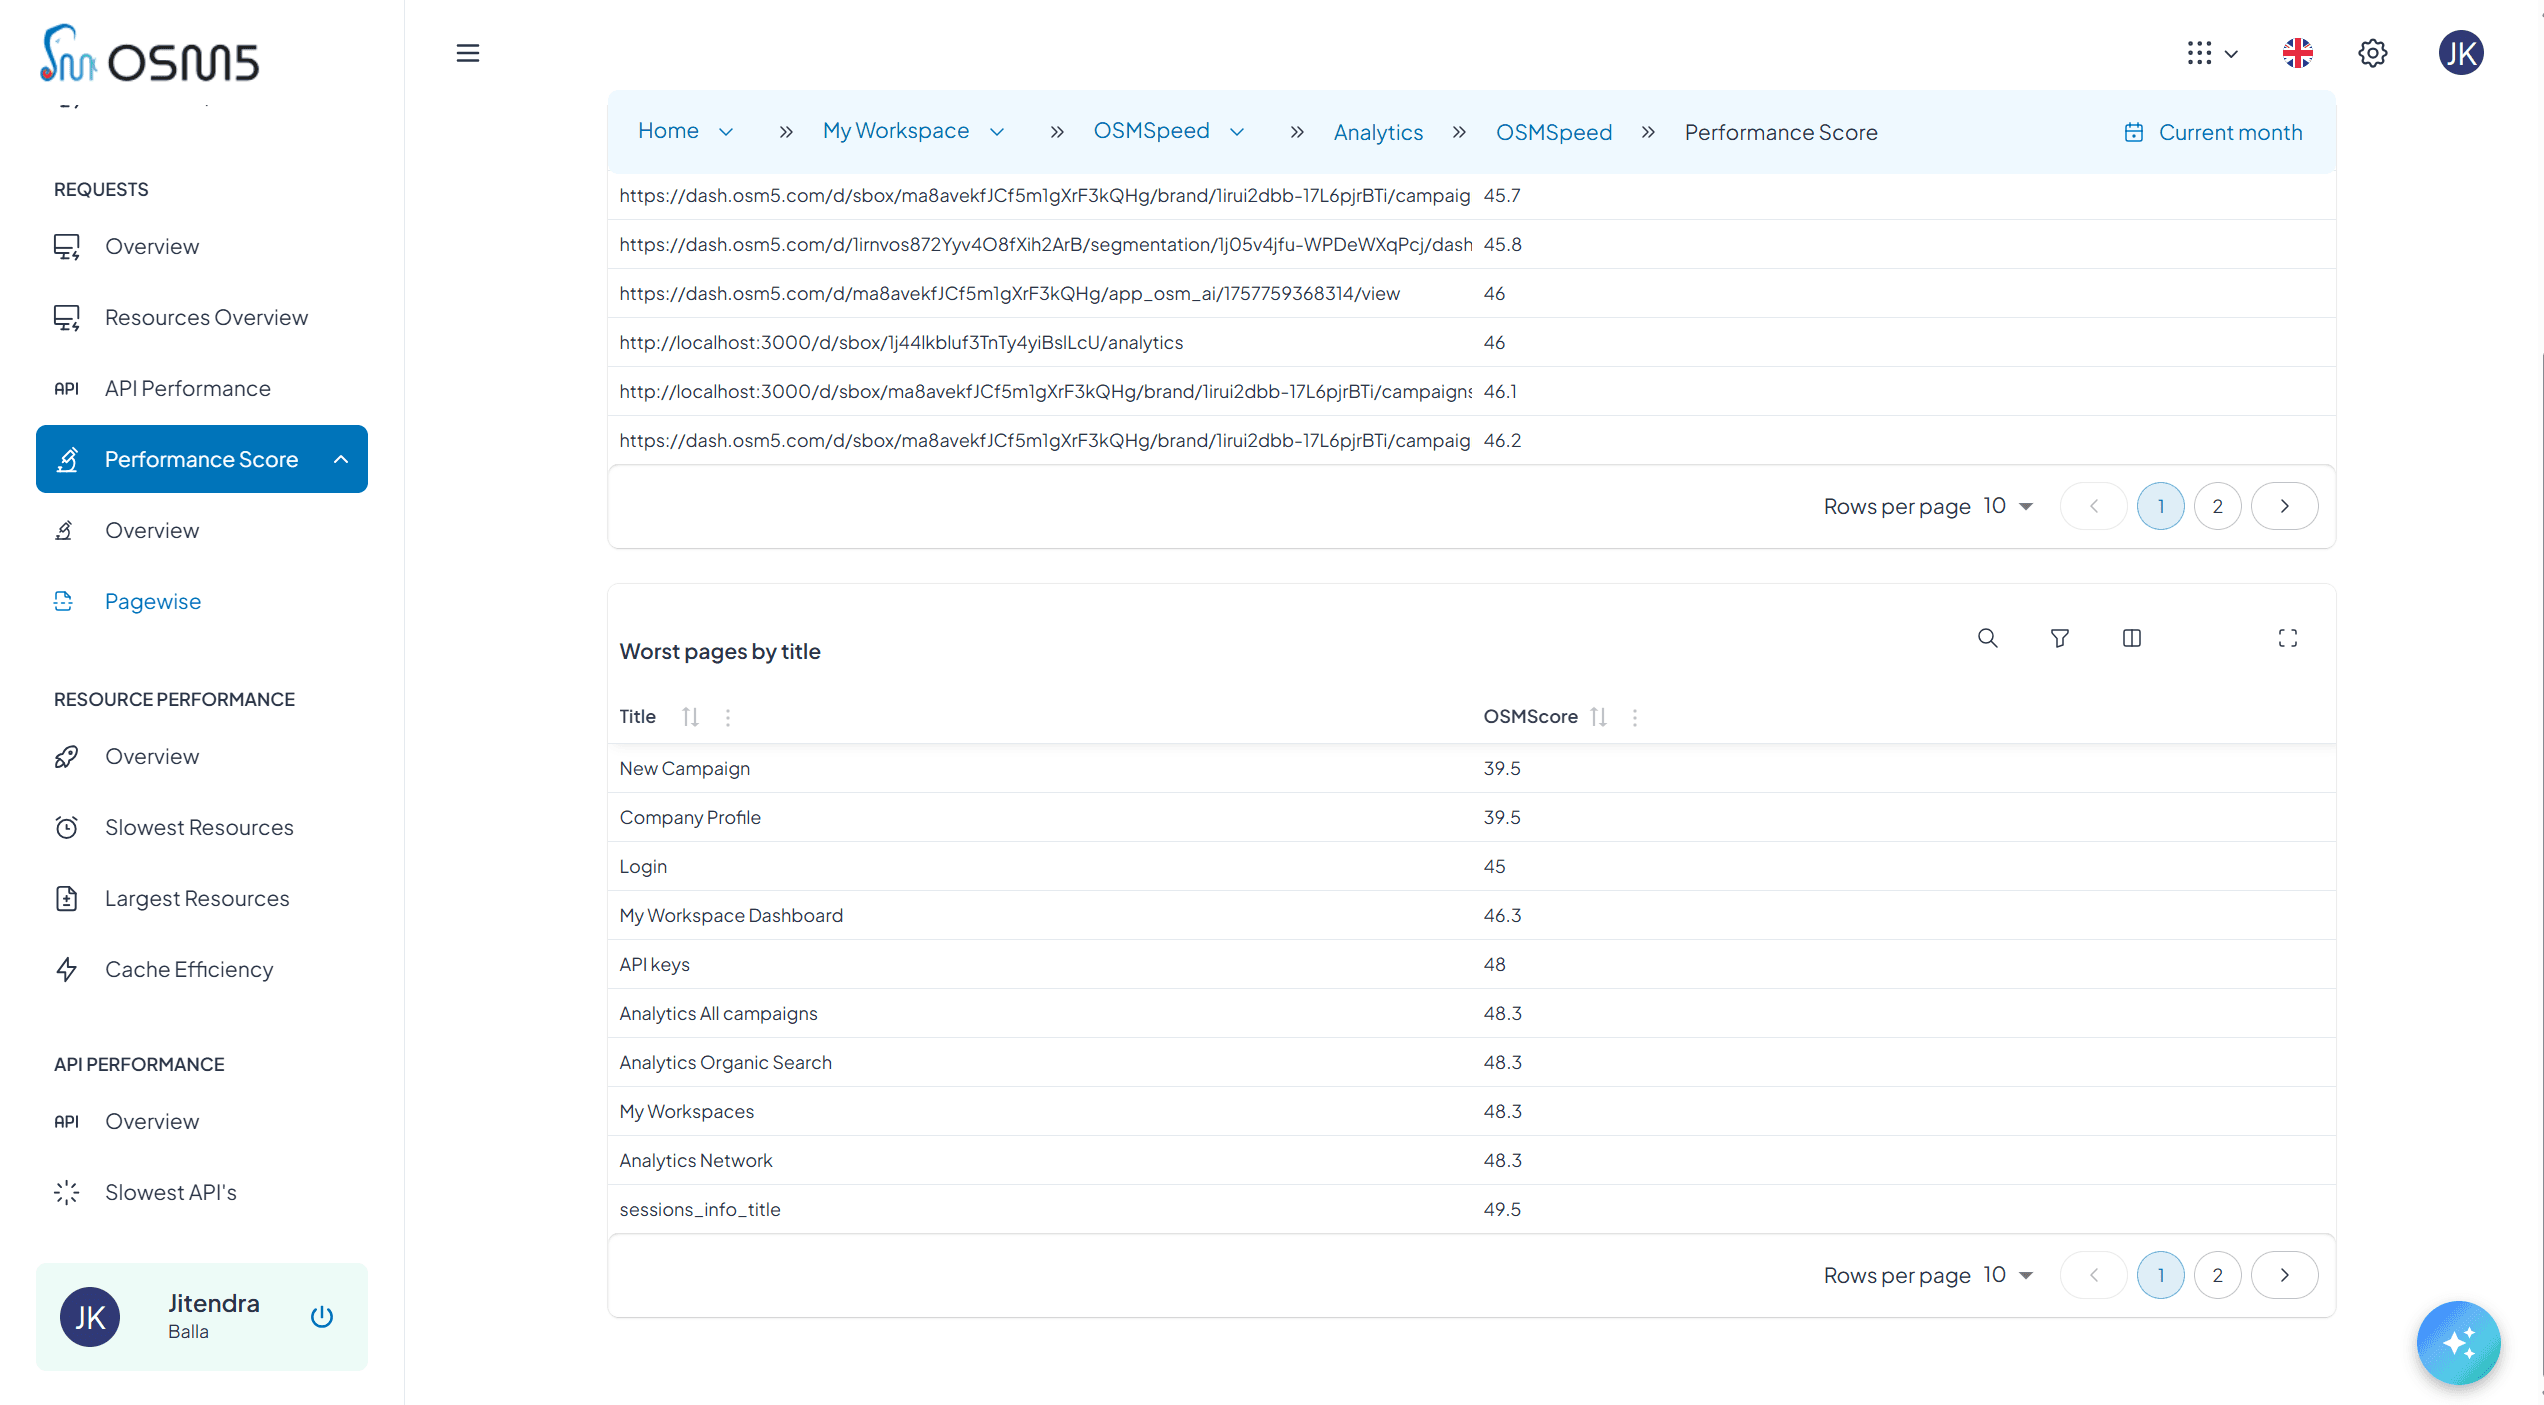Screen dimensions: 2544x1405
Task: Open the Largest Resources document icon
Action: tap(66, 898)
